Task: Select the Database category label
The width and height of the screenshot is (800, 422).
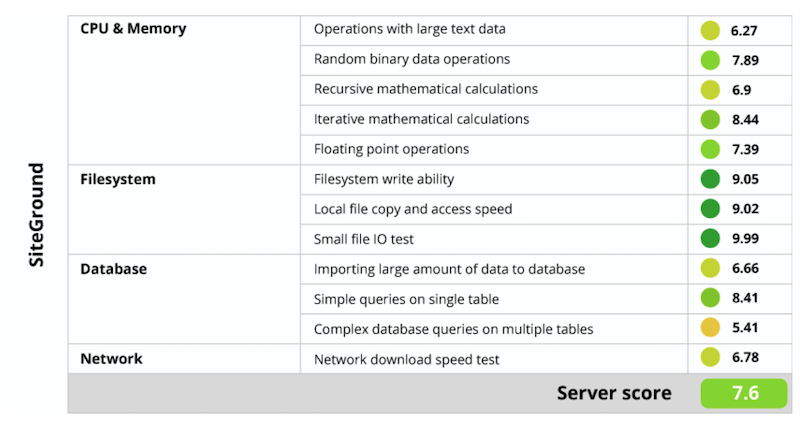Action: coord(113,269)
